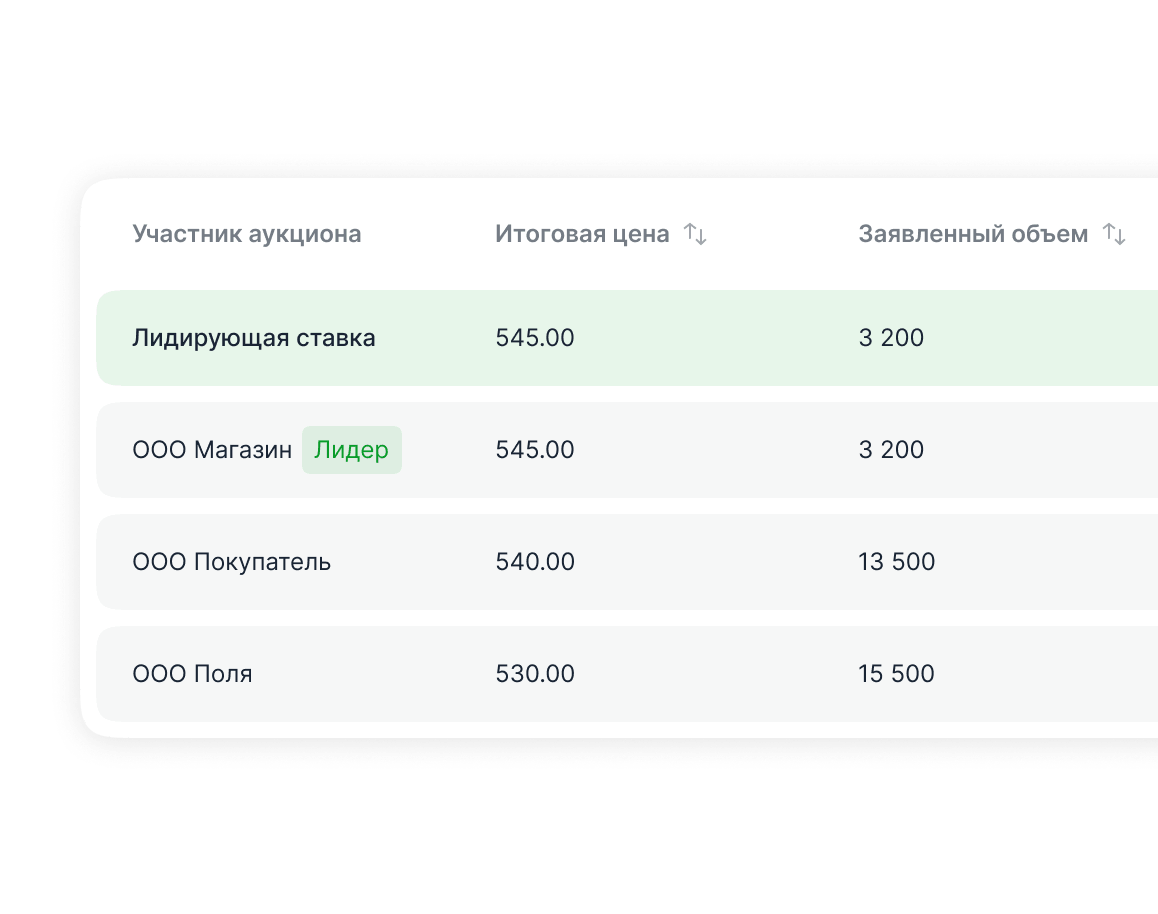Click the 15 500 volume cell
Image resolution: width=1158 pixels, height=914 pixels.
[896, 674]
